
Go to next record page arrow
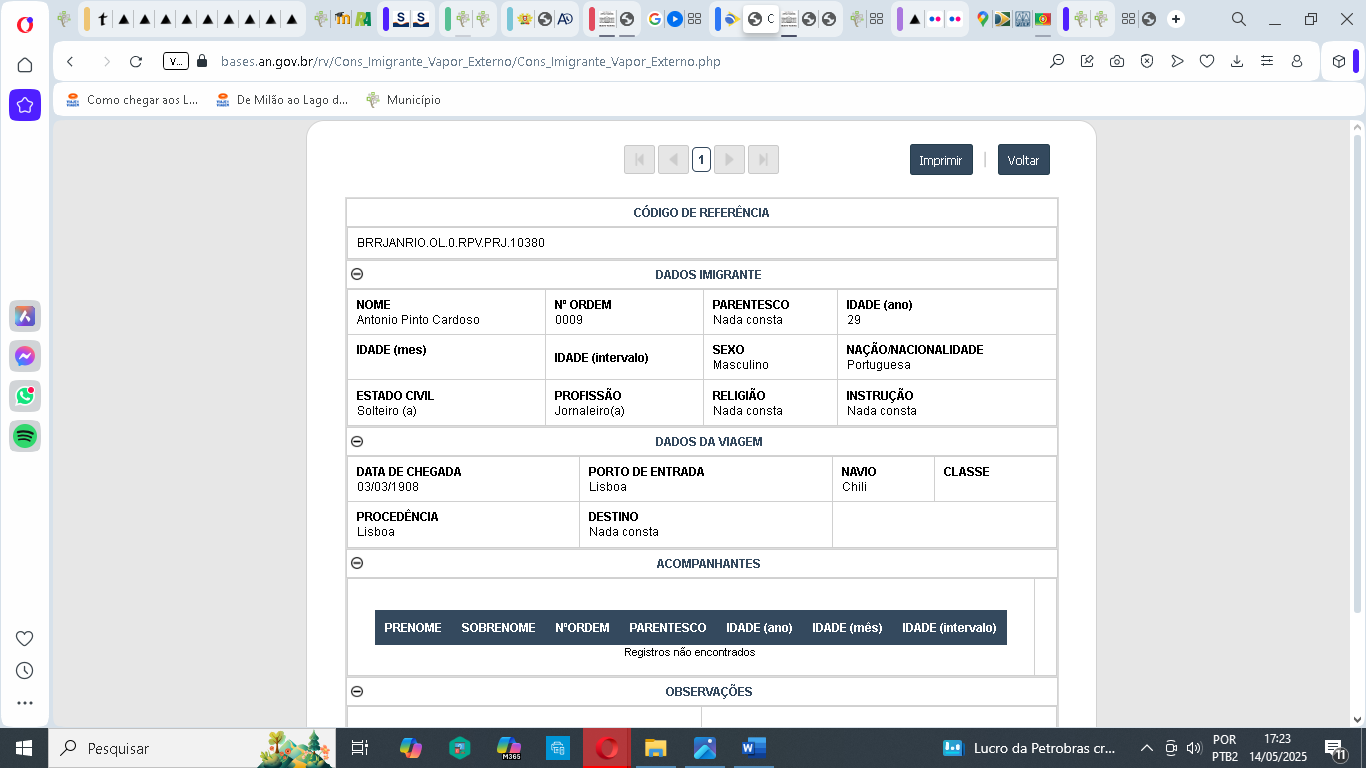(729, 160)
